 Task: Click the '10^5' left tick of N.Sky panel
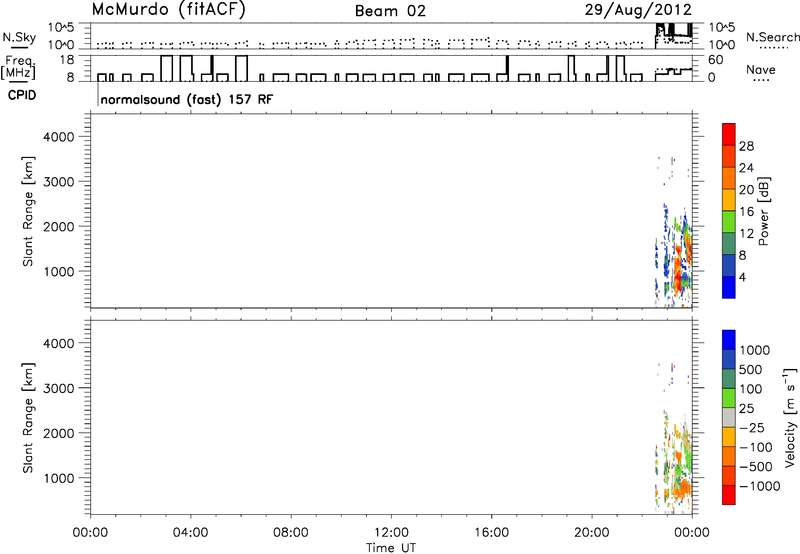tap(61, 28)
